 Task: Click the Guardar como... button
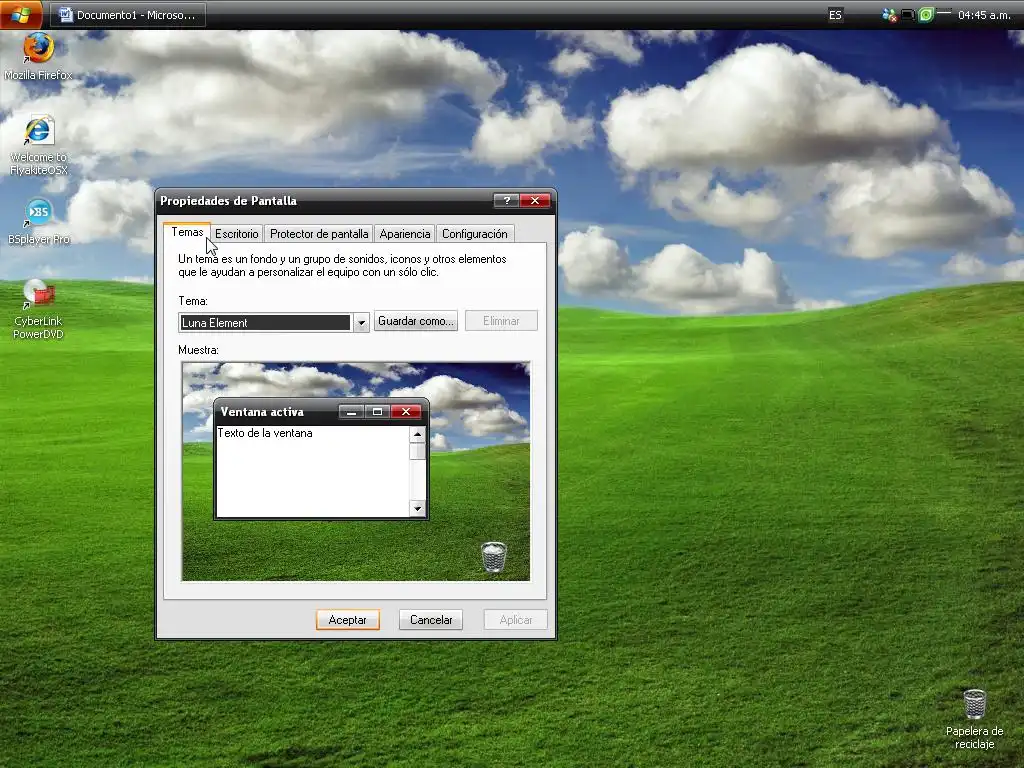[415, 321]
